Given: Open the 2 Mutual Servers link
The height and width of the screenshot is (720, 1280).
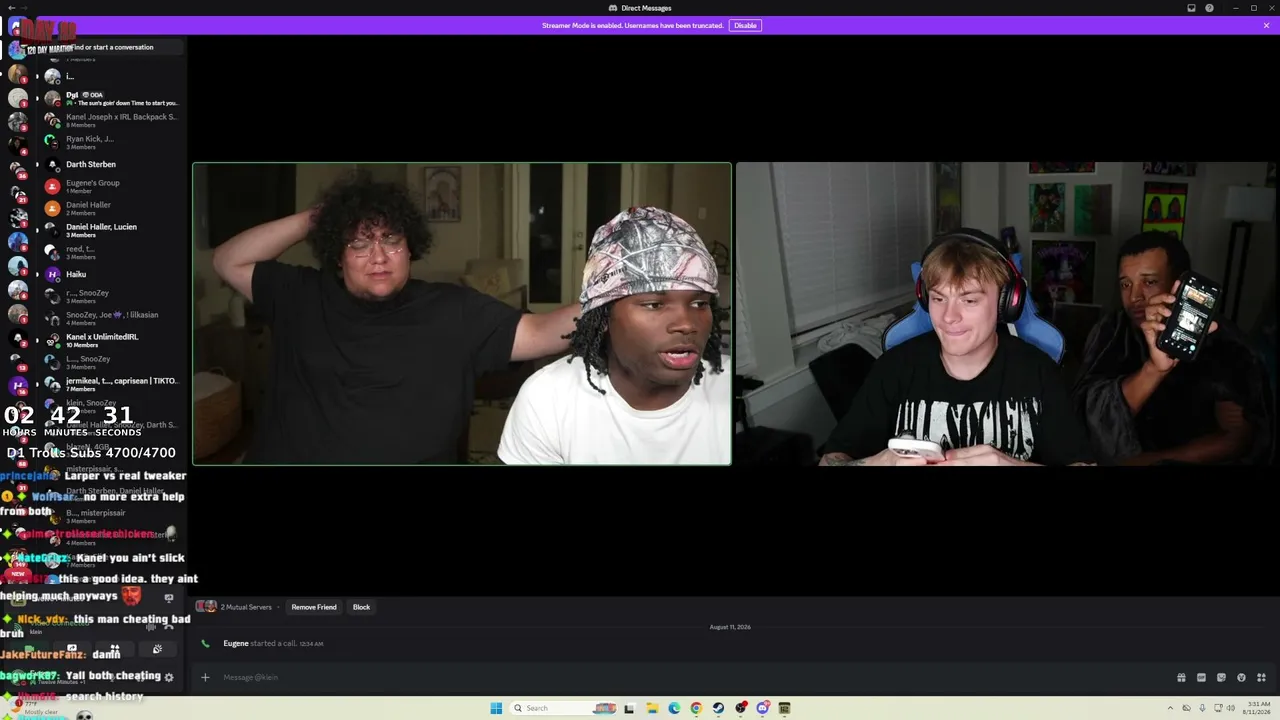Looking at the screenshot, I should [246, 607].
